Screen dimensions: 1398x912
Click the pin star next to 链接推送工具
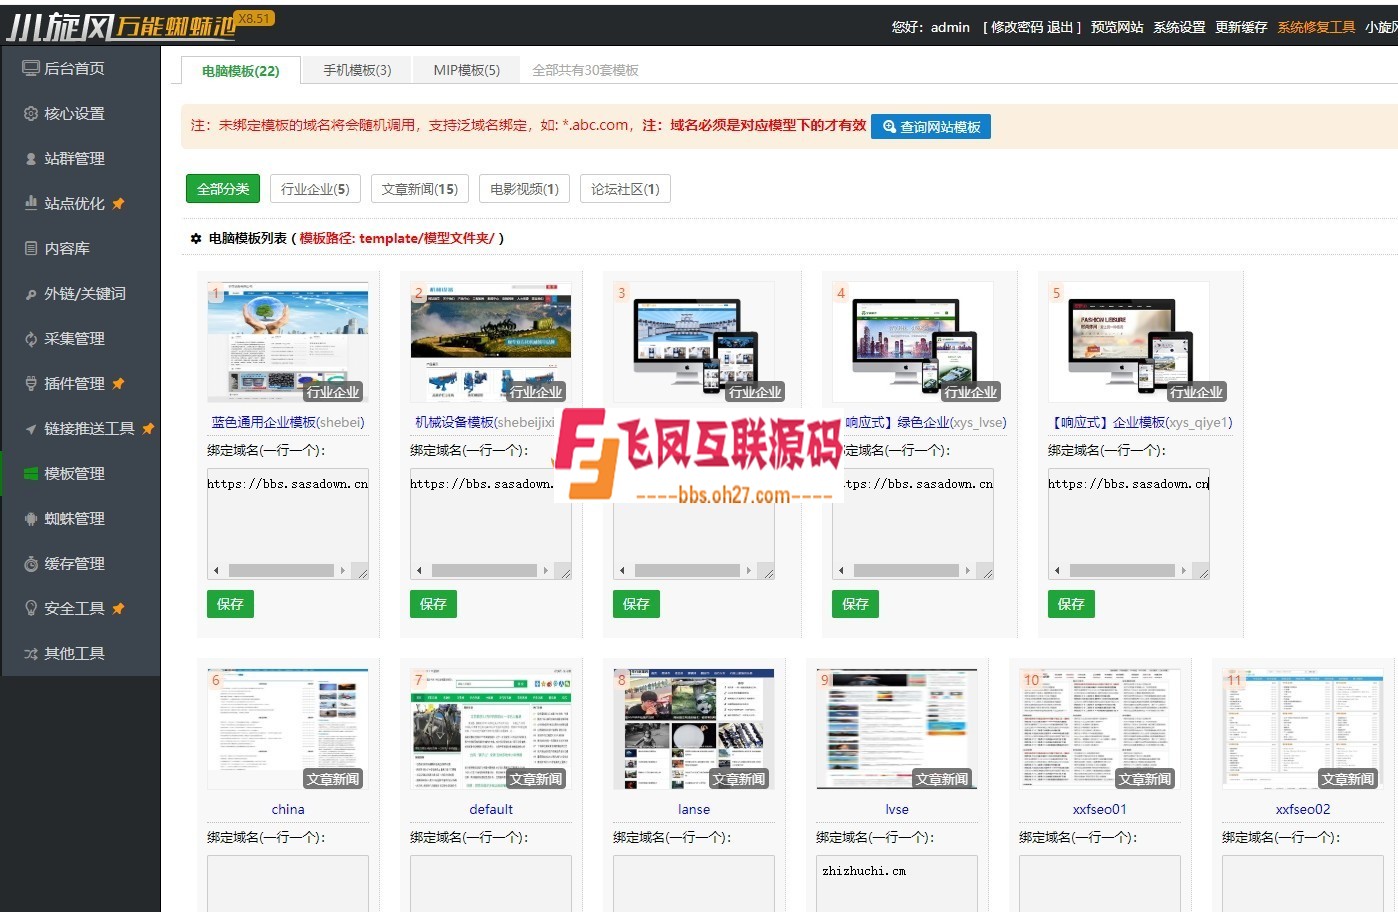click(148, 428)
